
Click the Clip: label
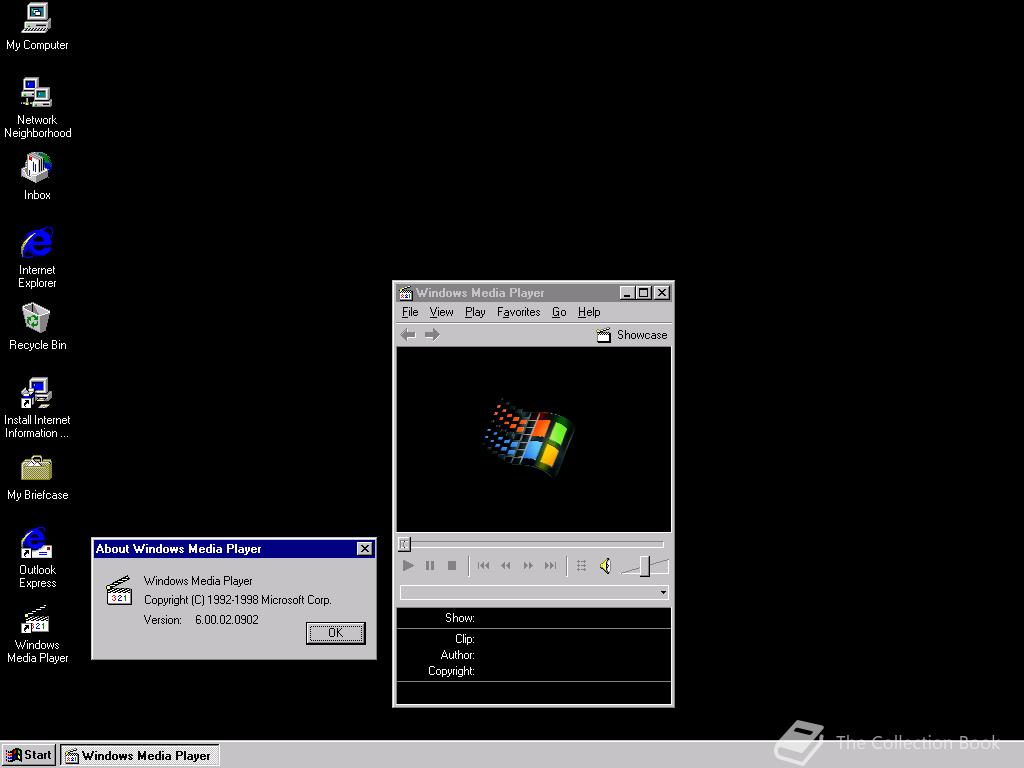click(464, 639)
